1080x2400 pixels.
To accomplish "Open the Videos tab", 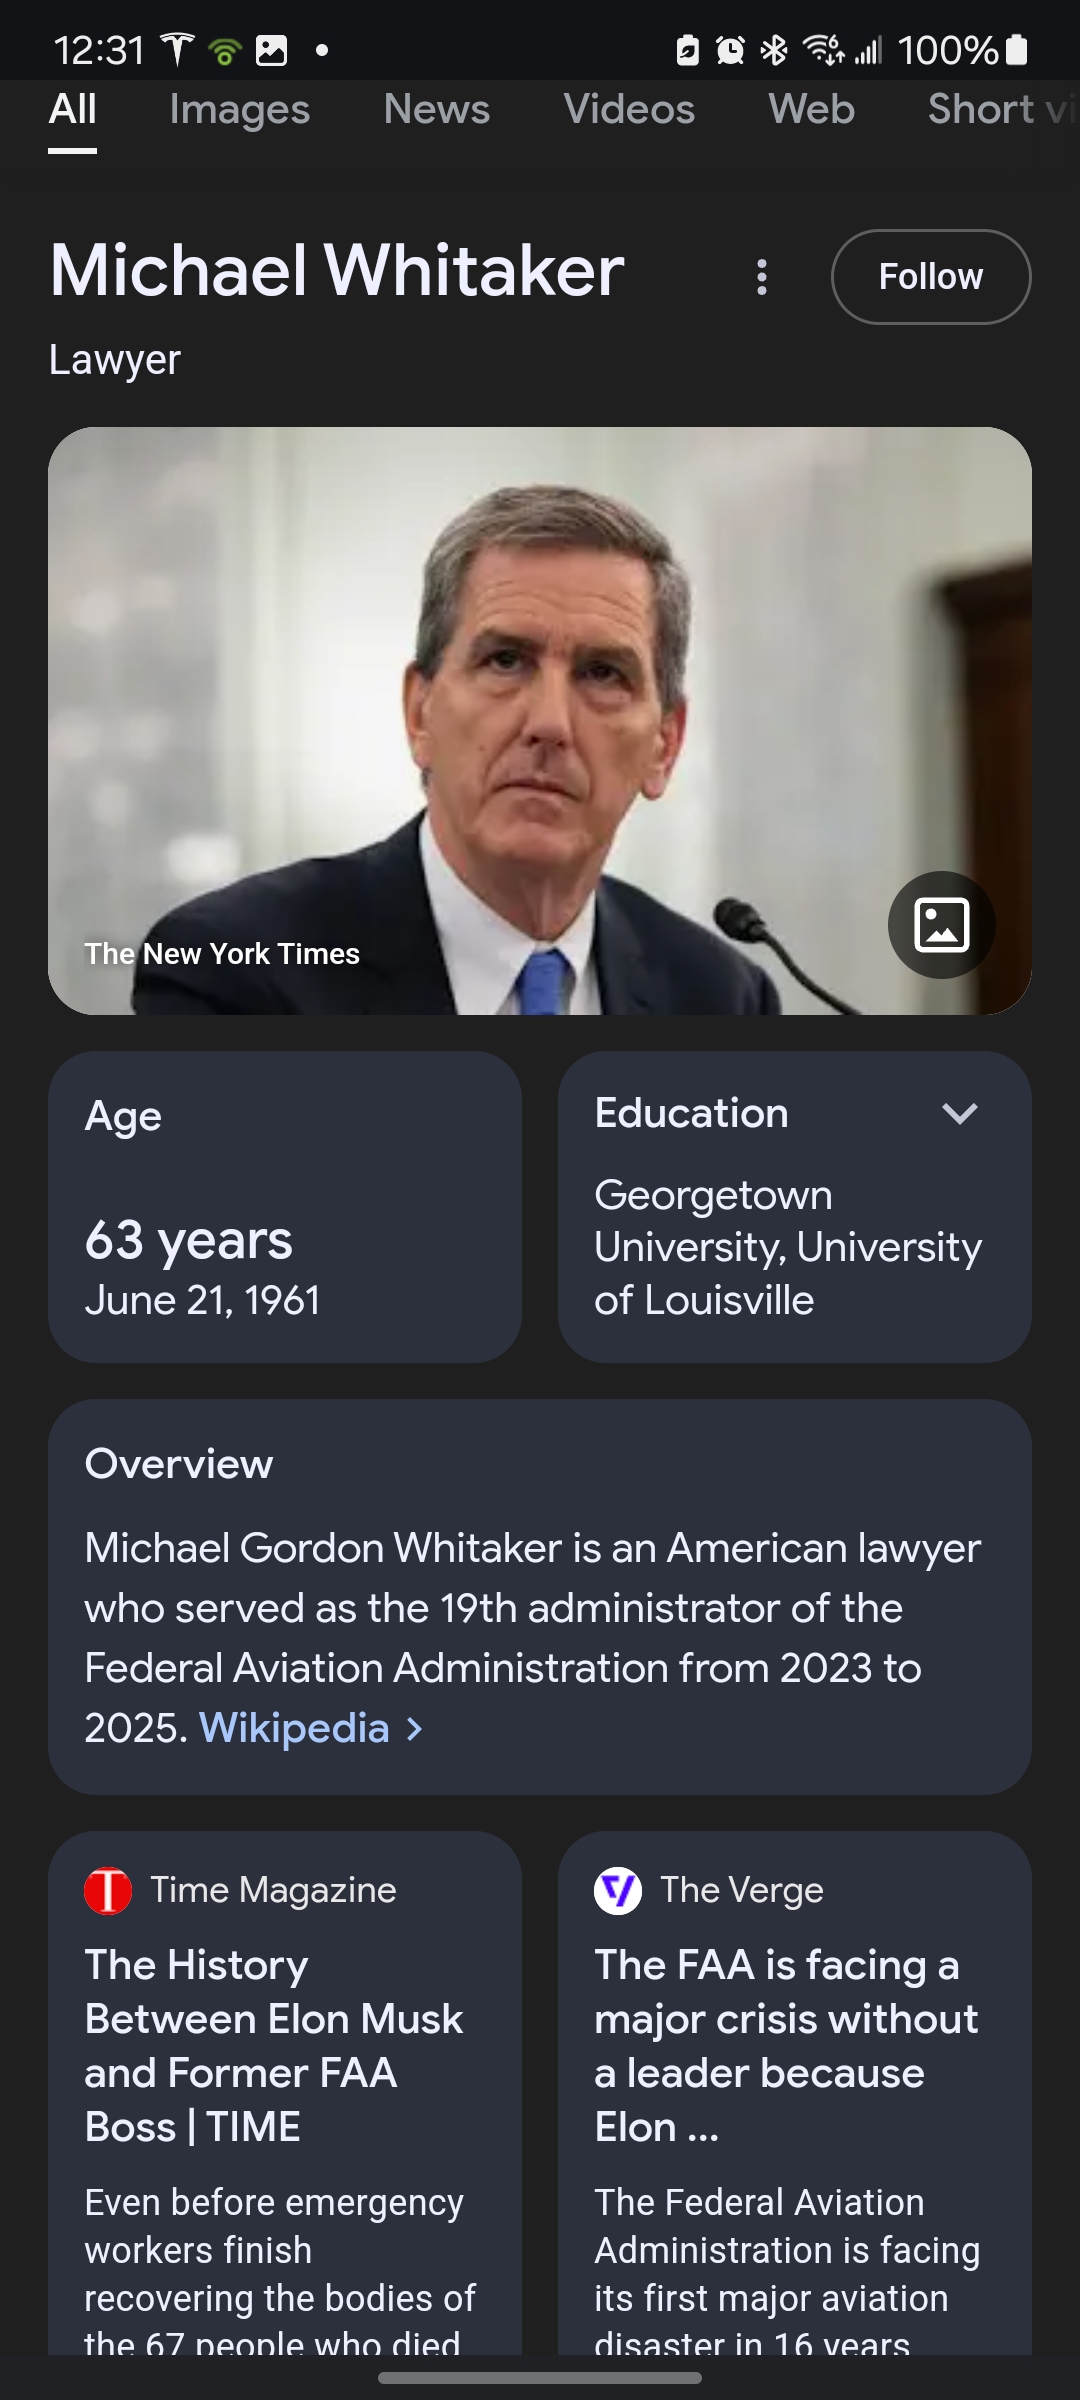I will point(629,110).
